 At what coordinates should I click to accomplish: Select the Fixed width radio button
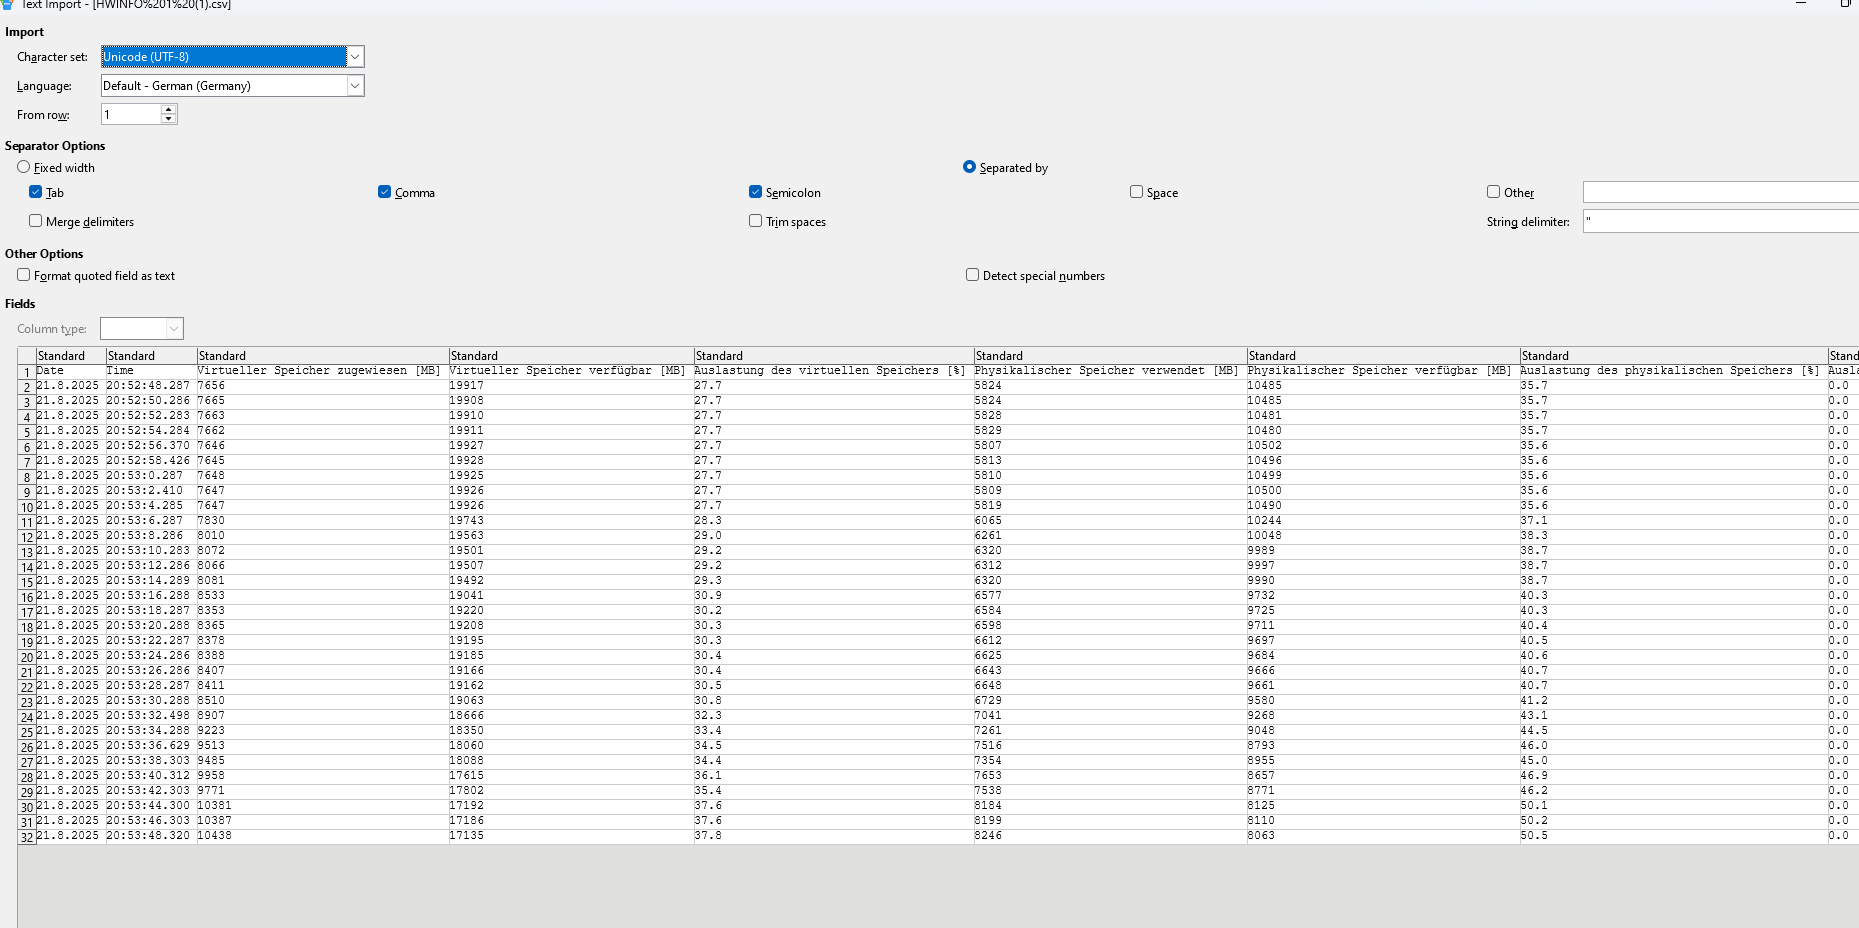pos(24,167)
